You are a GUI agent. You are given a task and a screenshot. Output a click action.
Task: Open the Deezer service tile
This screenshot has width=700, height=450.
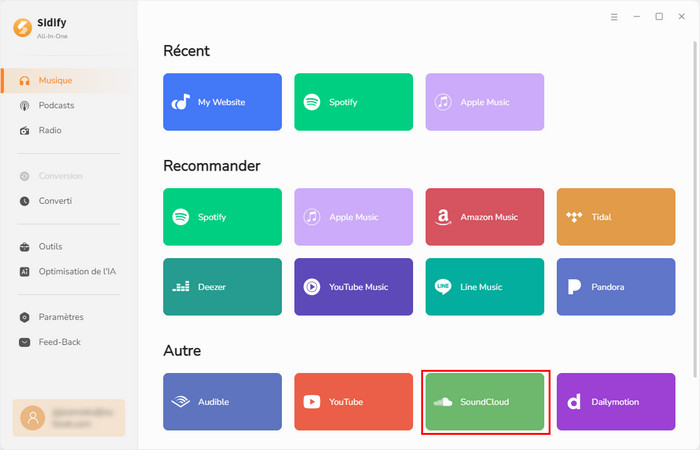[222, 287]
